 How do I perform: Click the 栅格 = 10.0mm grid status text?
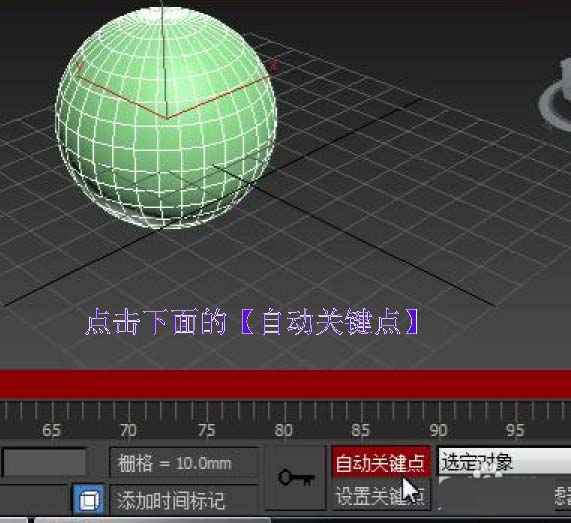point(184,463)
